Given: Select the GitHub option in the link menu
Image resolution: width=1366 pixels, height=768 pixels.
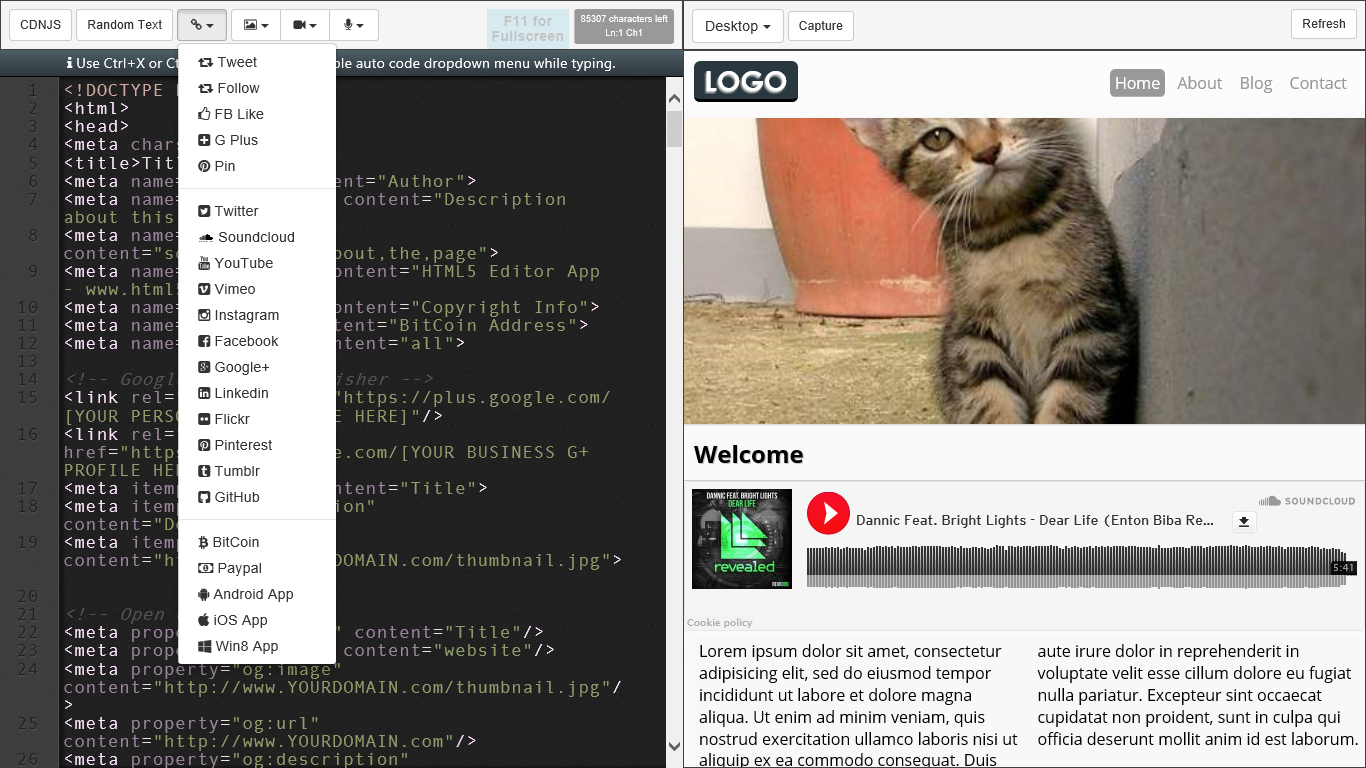Looking at the screenshot, I should (237, 497).
